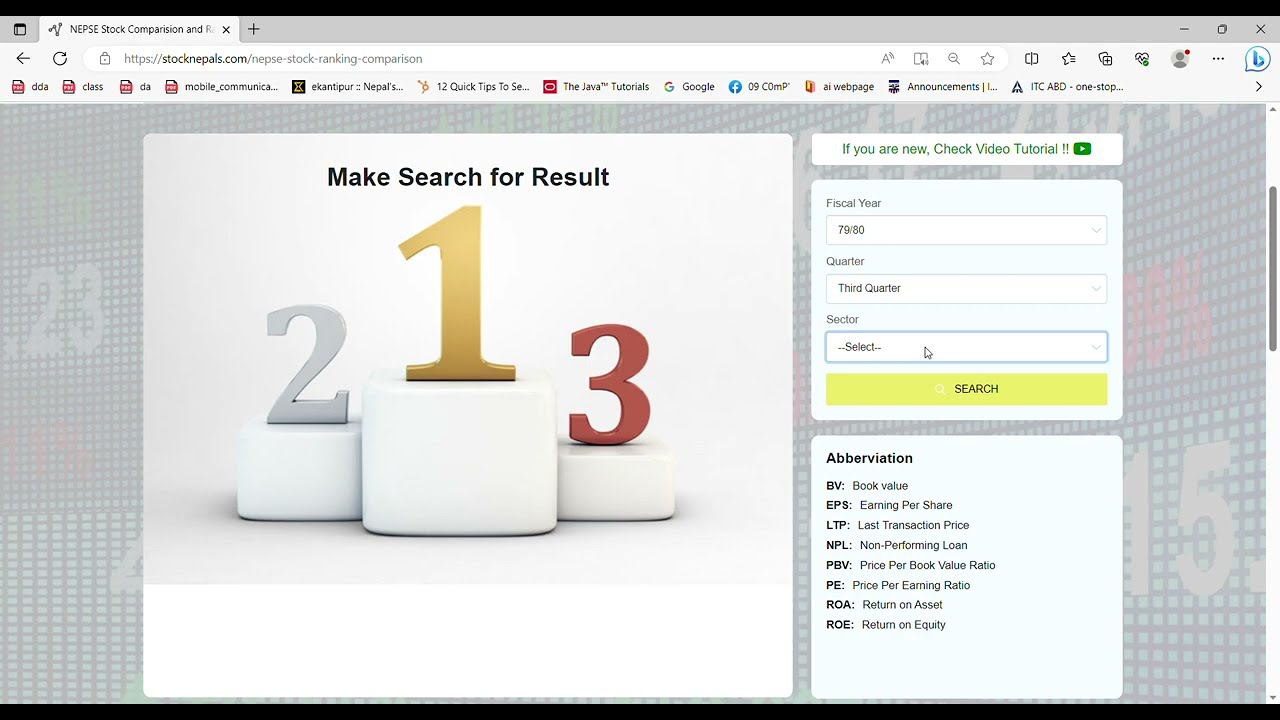Viewport: 1280px width, 720px height.
Task: Open ekantipur Nepal's bookmark
Action: [x=348, y=87]
